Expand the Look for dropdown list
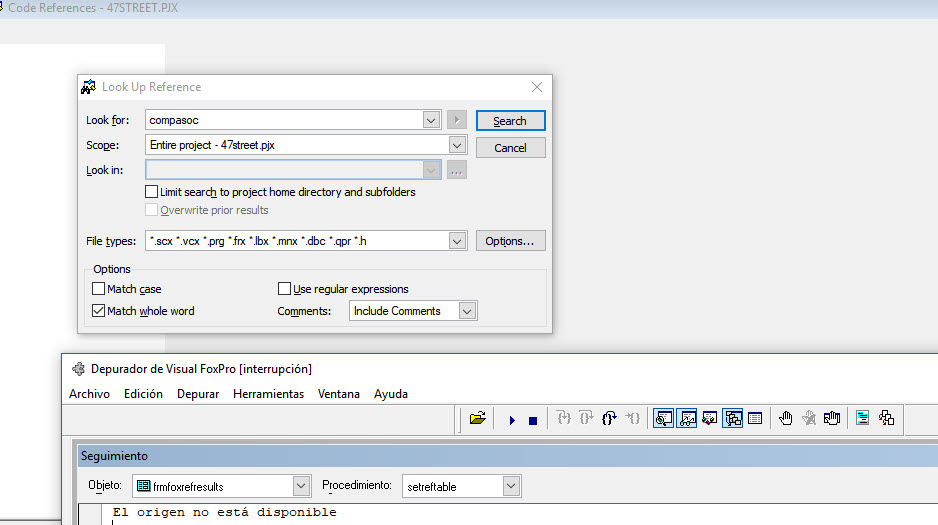 (431, 120)
